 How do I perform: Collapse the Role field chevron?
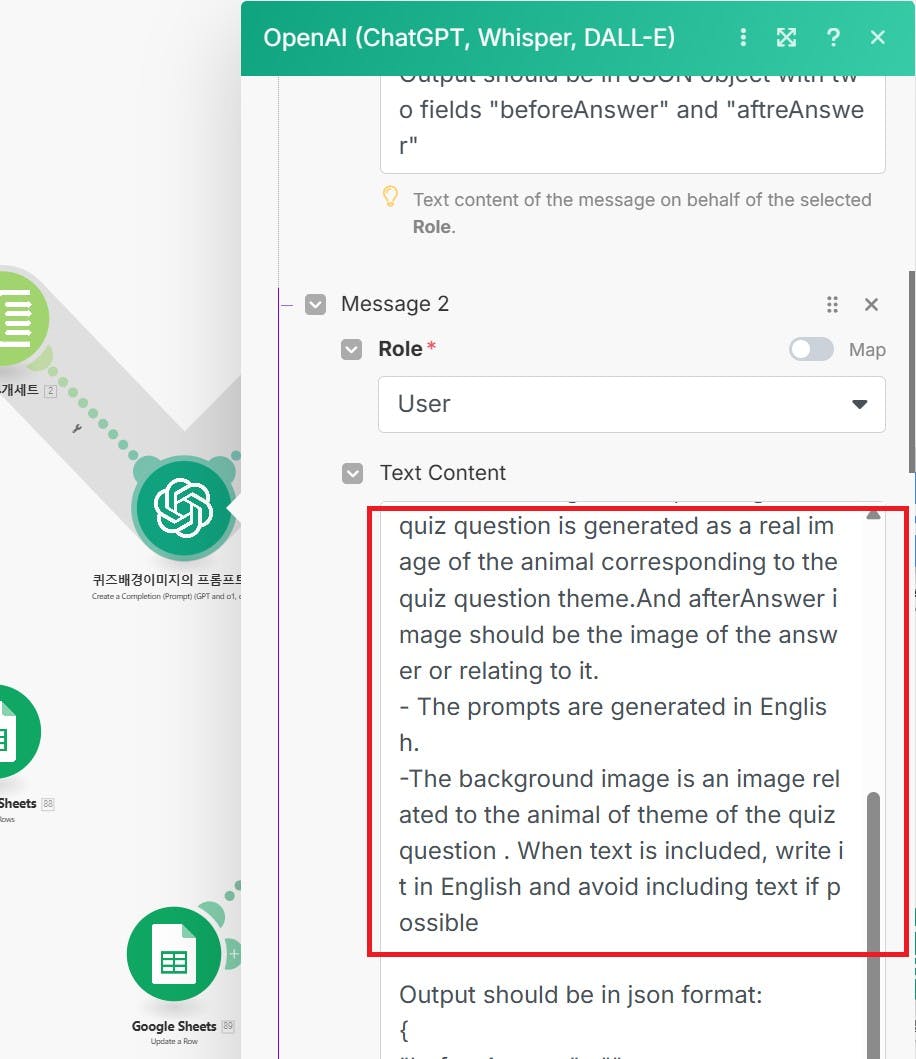[x=351, y=350]
